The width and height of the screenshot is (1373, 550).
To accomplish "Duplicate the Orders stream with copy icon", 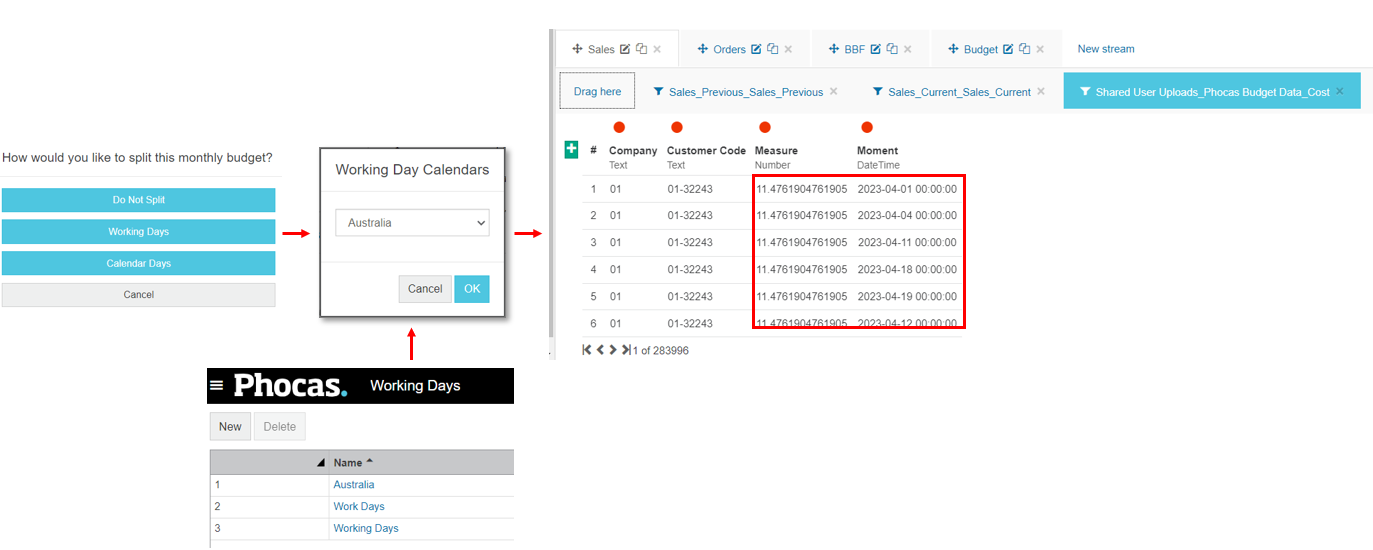I will [x=772, y=49].
